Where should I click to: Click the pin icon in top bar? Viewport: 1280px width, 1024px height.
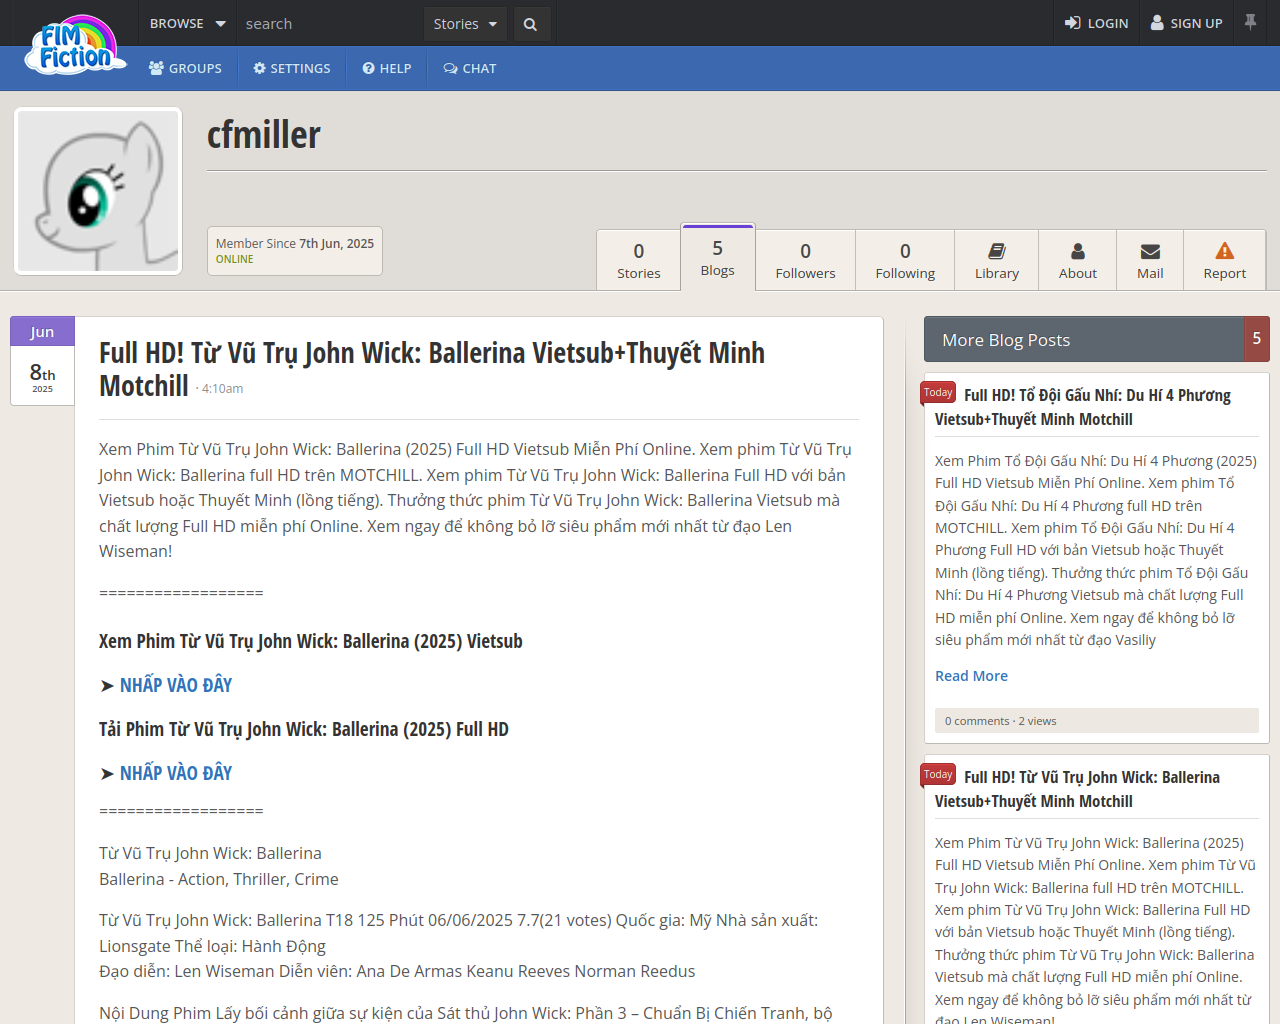[x=1250, y=22]
